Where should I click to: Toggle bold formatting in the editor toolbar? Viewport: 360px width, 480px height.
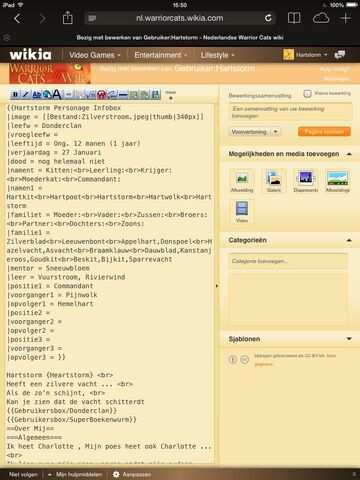point(15,95)
